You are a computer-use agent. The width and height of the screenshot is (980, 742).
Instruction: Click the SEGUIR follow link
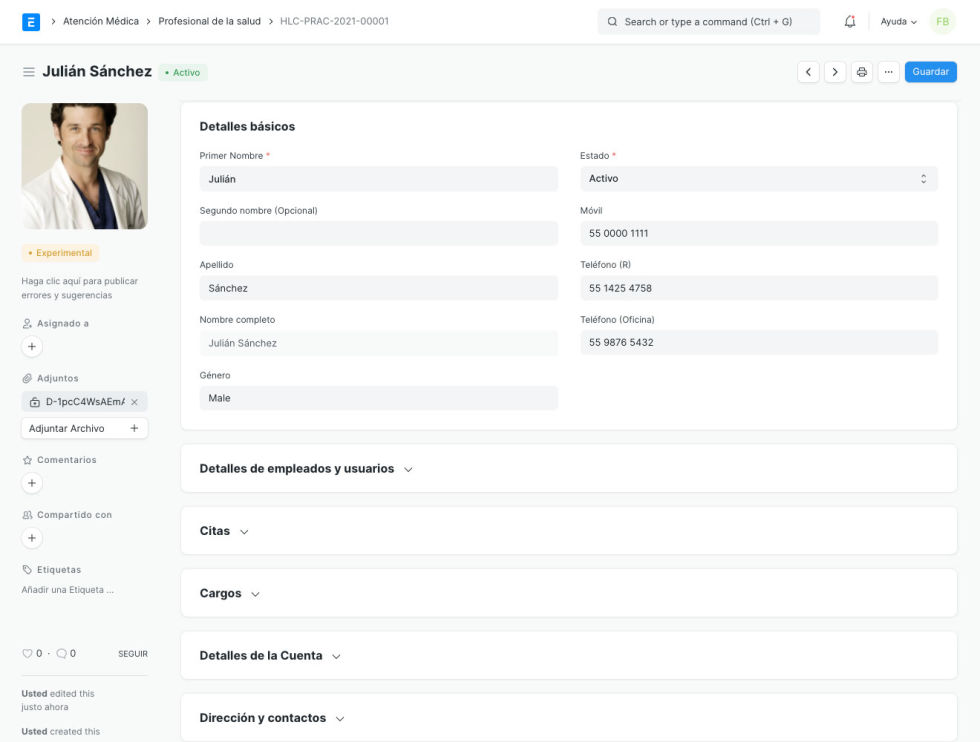133,654
